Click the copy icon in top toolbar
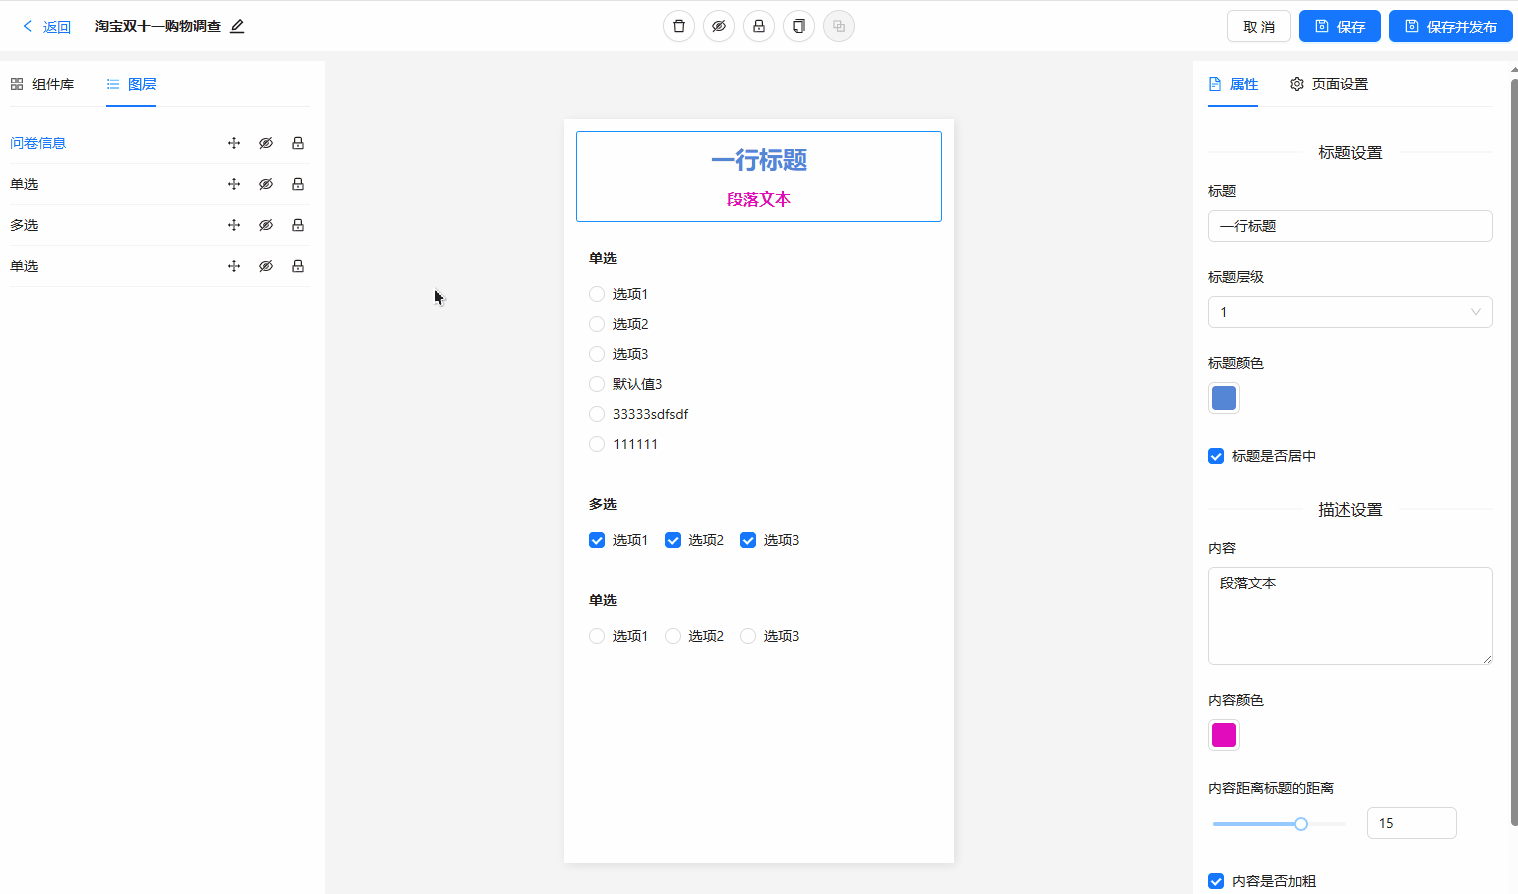The height and width of the screenshot is (894, 1518). coord(799,26)
